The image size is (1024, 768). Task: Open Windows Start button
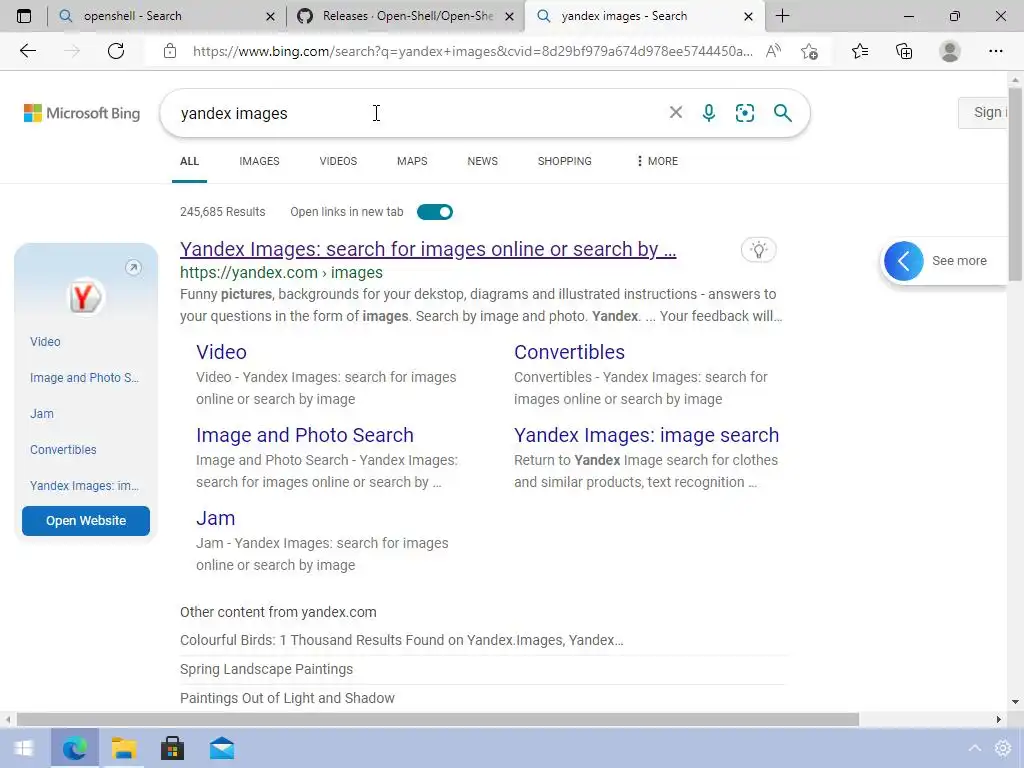(x=24, y=748)
